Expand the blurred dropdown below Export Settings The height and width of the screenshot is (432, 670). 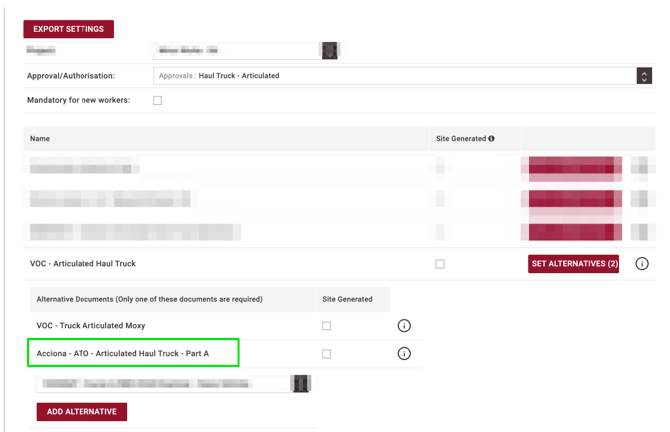(x=329, y=50)
